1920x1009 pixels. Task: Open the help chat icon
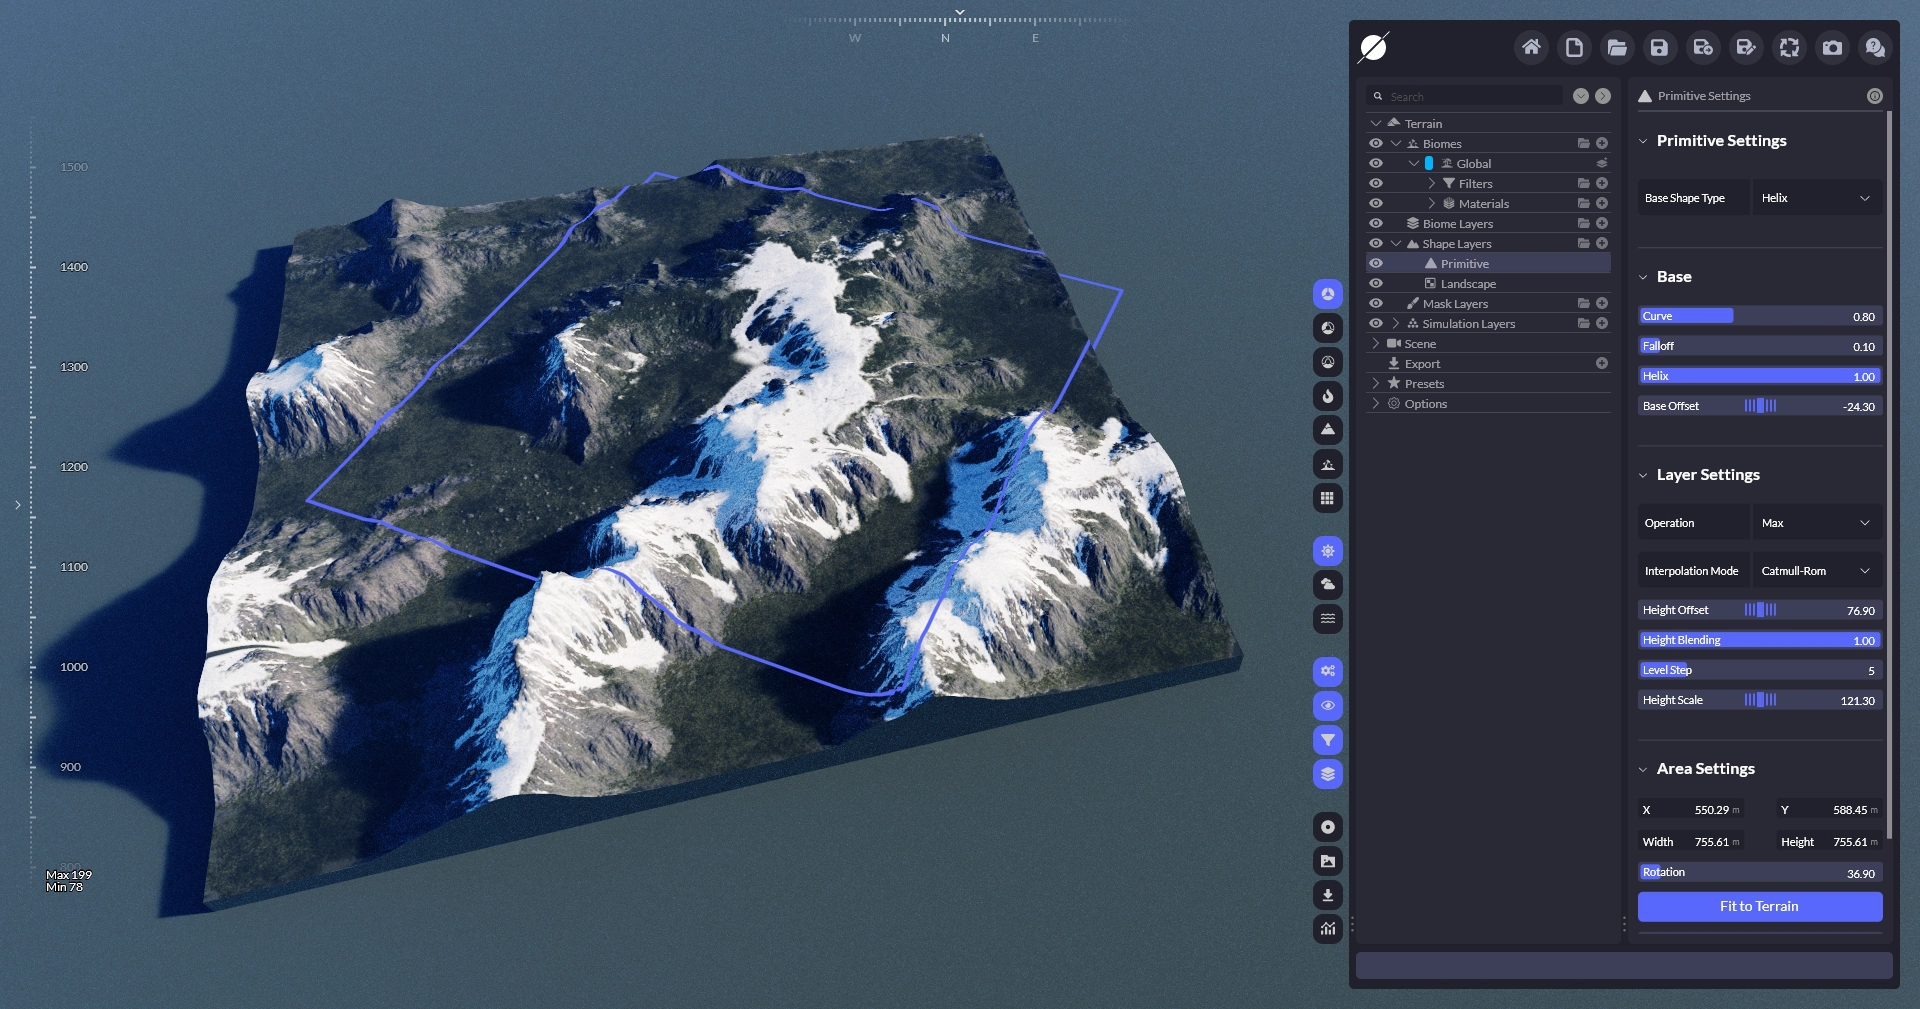pos(1875,48)
